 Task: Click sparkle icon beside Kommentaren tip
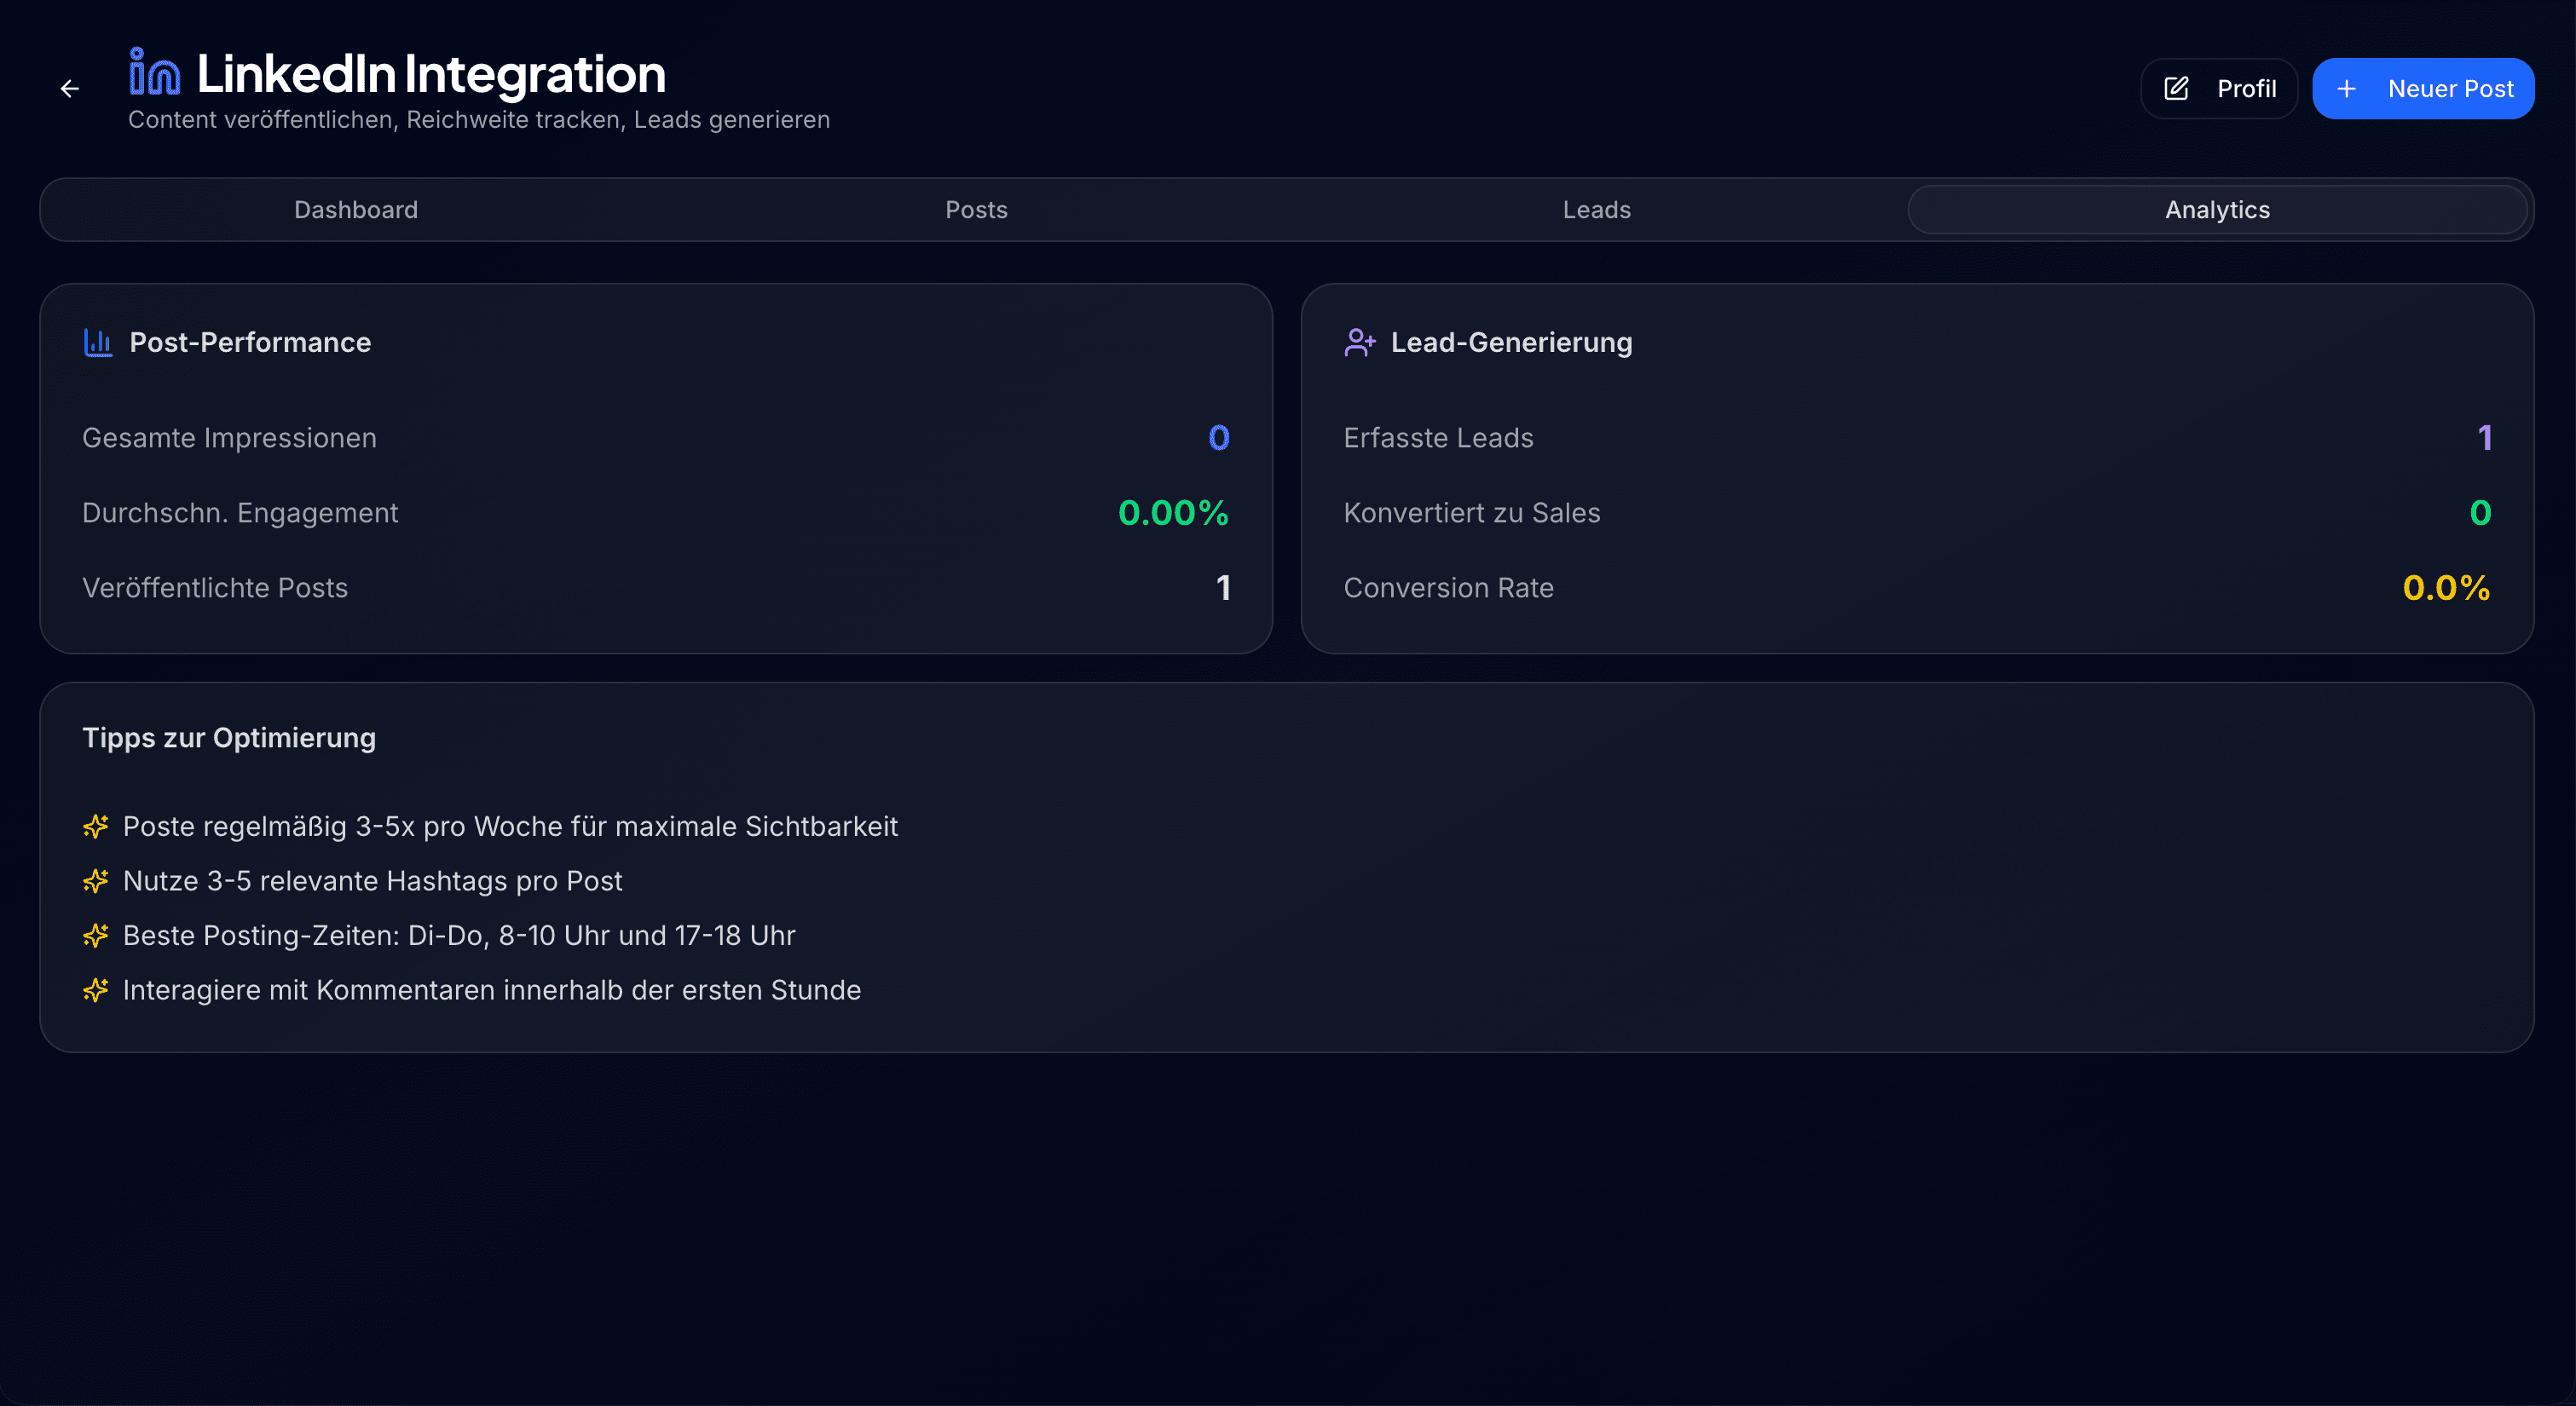[95, 990]
